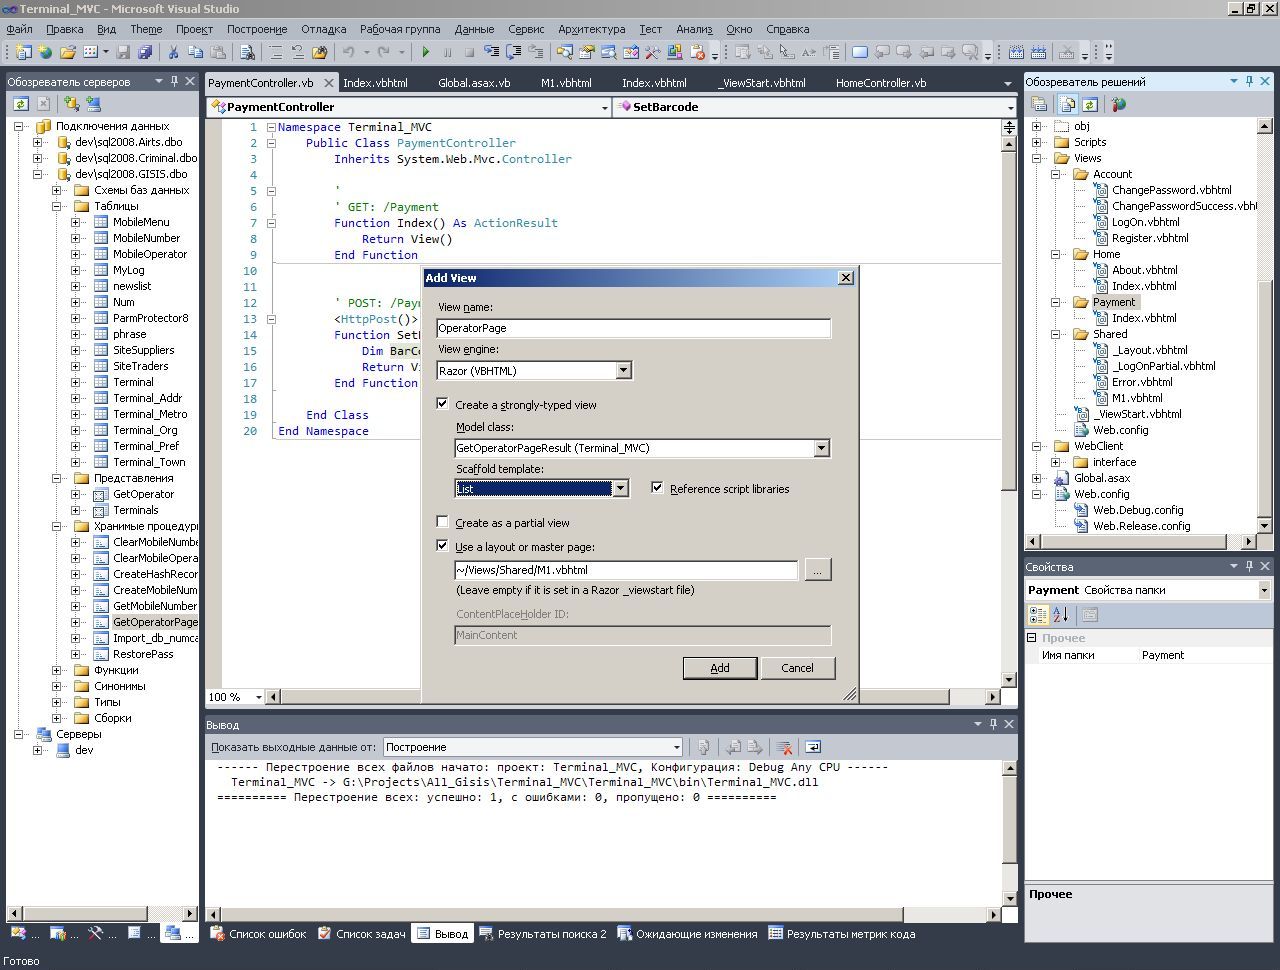This screenshot has width=1280, height=970.
Task: Collapse the Прочее section in Properties panel
Action: [x=1032, y=637]
